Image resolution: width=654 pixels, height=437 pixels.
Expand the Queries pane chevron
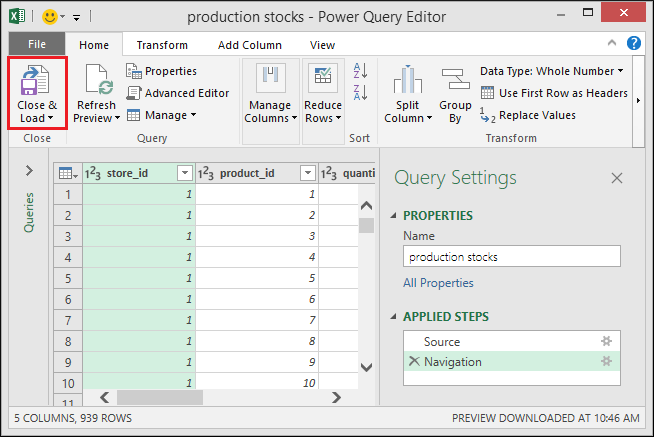[29, 171]
